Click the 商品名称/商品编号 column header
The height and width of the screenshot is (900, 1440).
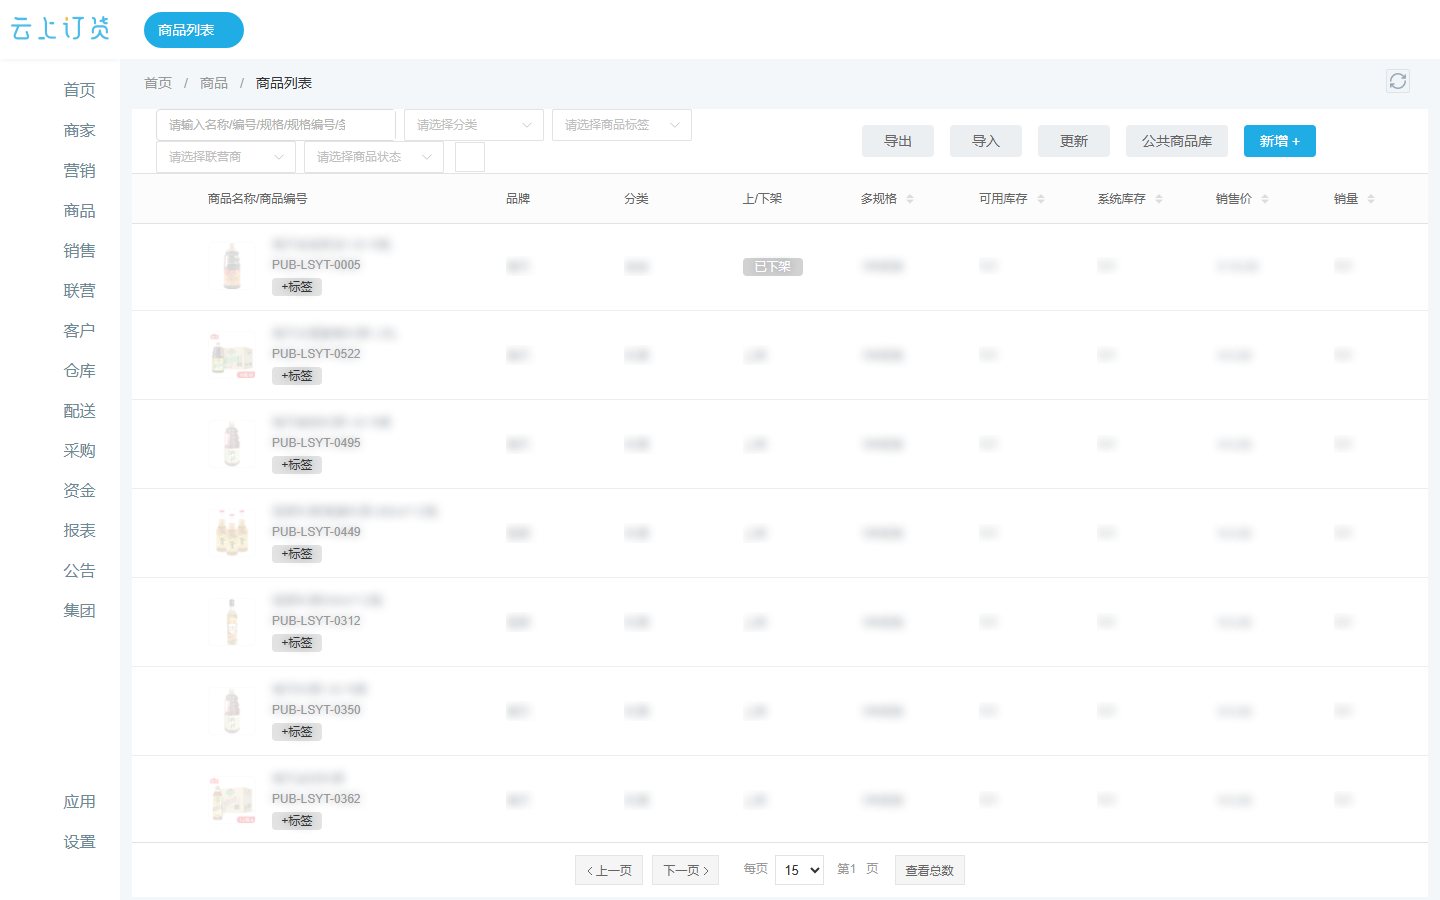tap(257, 199)
